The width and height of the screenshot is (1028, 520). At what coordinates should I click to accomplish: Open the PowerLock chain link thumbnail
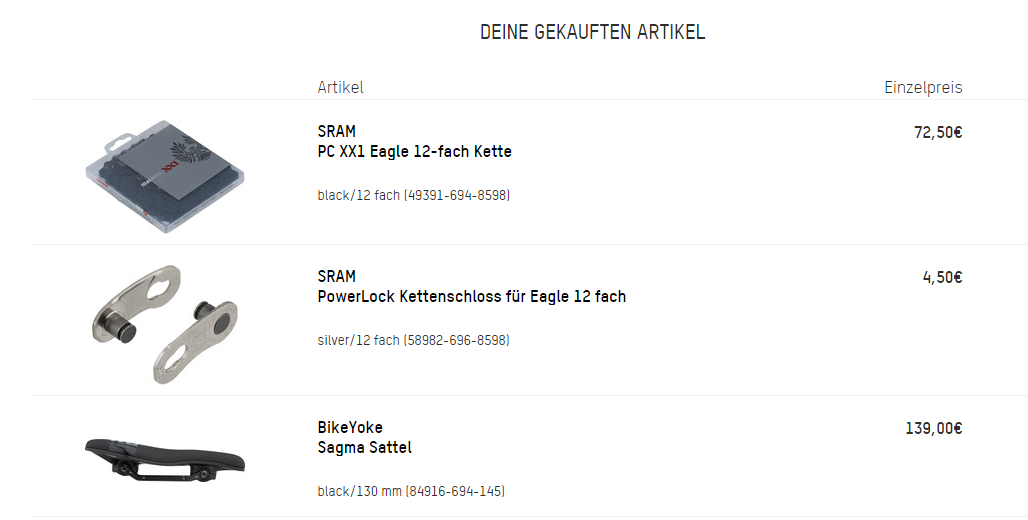click(x=166, y=323)
